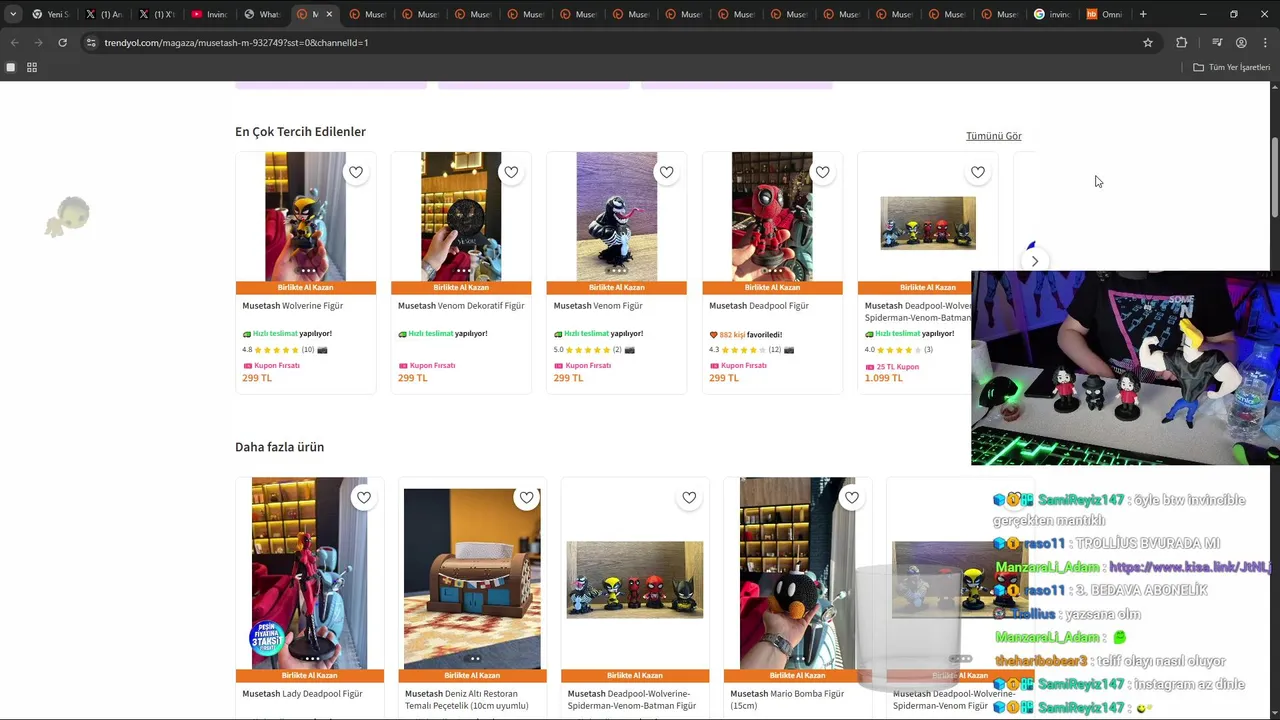The image size is (1280, 720).
Task: Click the forward navigation arrow
Action: tap(38, 43)
